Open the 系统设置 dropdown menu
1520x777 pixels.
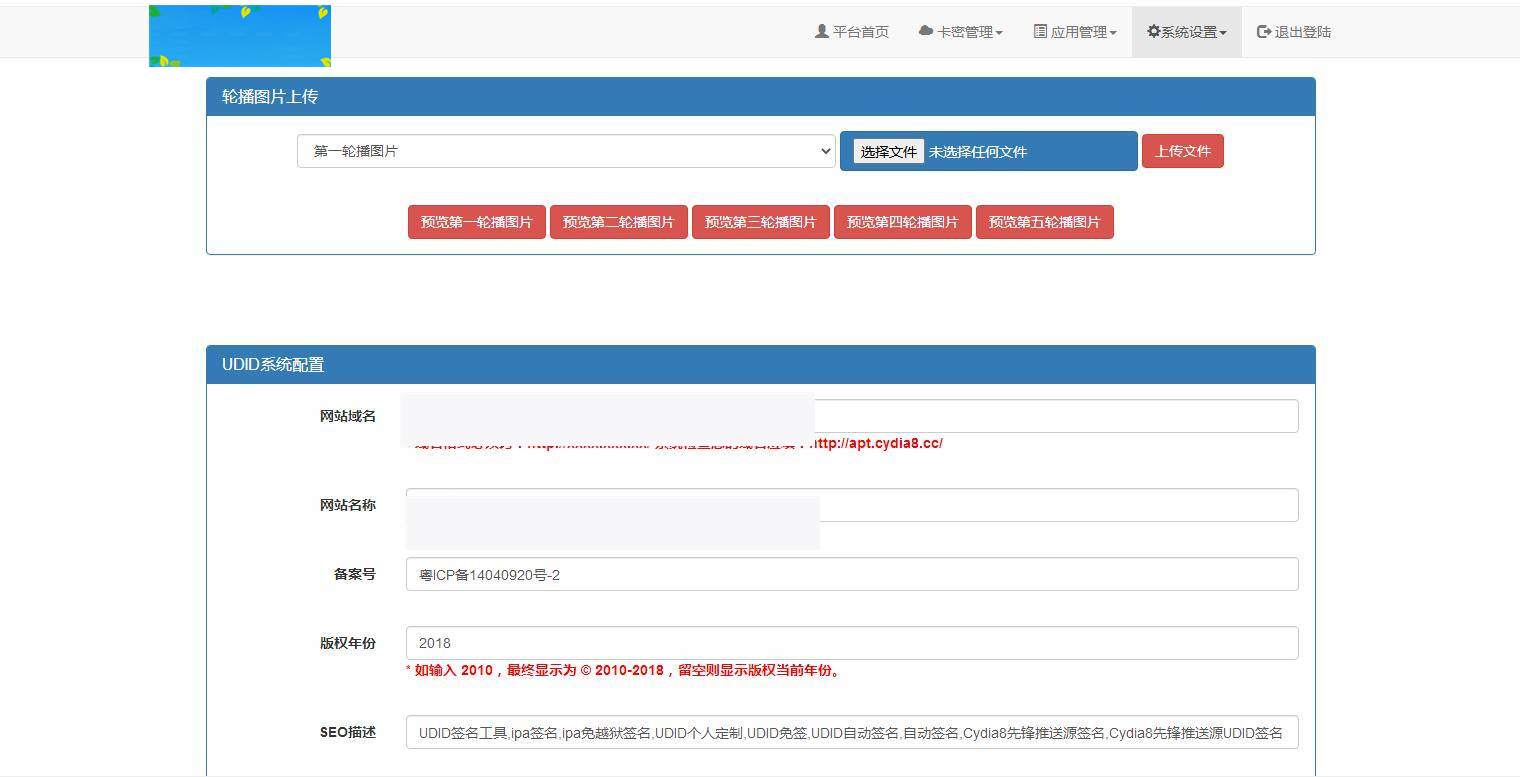click(1186, 31)
